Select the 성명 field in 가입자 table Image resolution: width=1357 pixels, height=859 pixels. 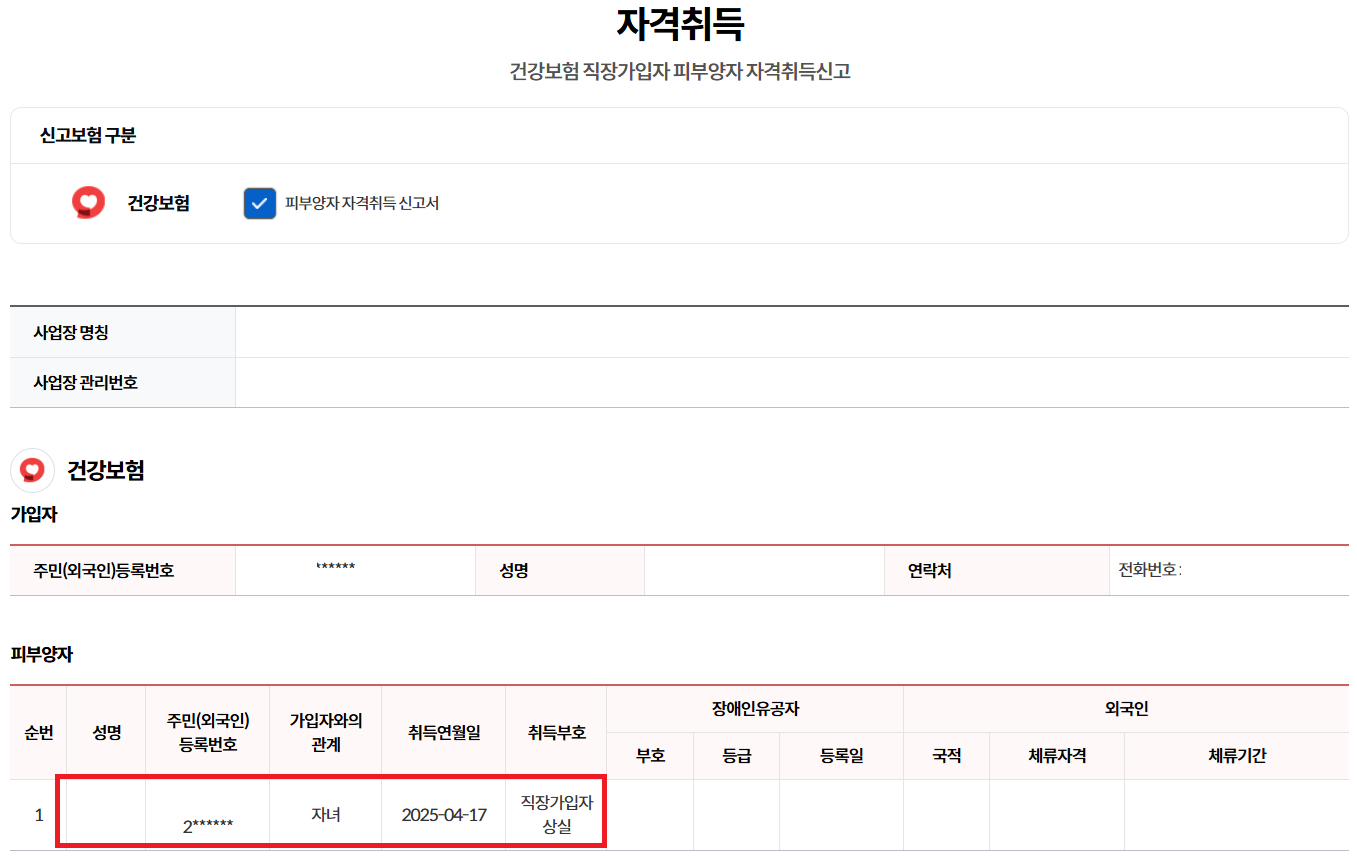(x=763, y=570)
